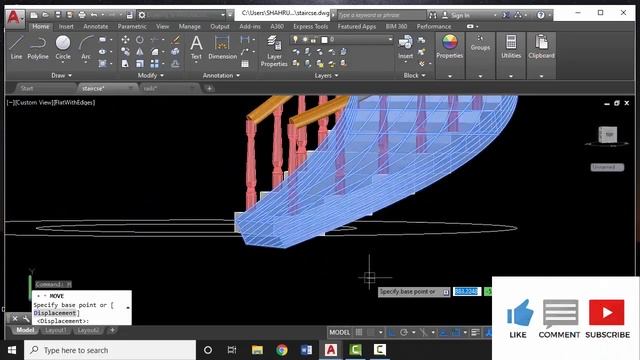Viewport: 640px width, 360px height.
Task: Click the layer color swatch box
Action: (x=324, y=39)
